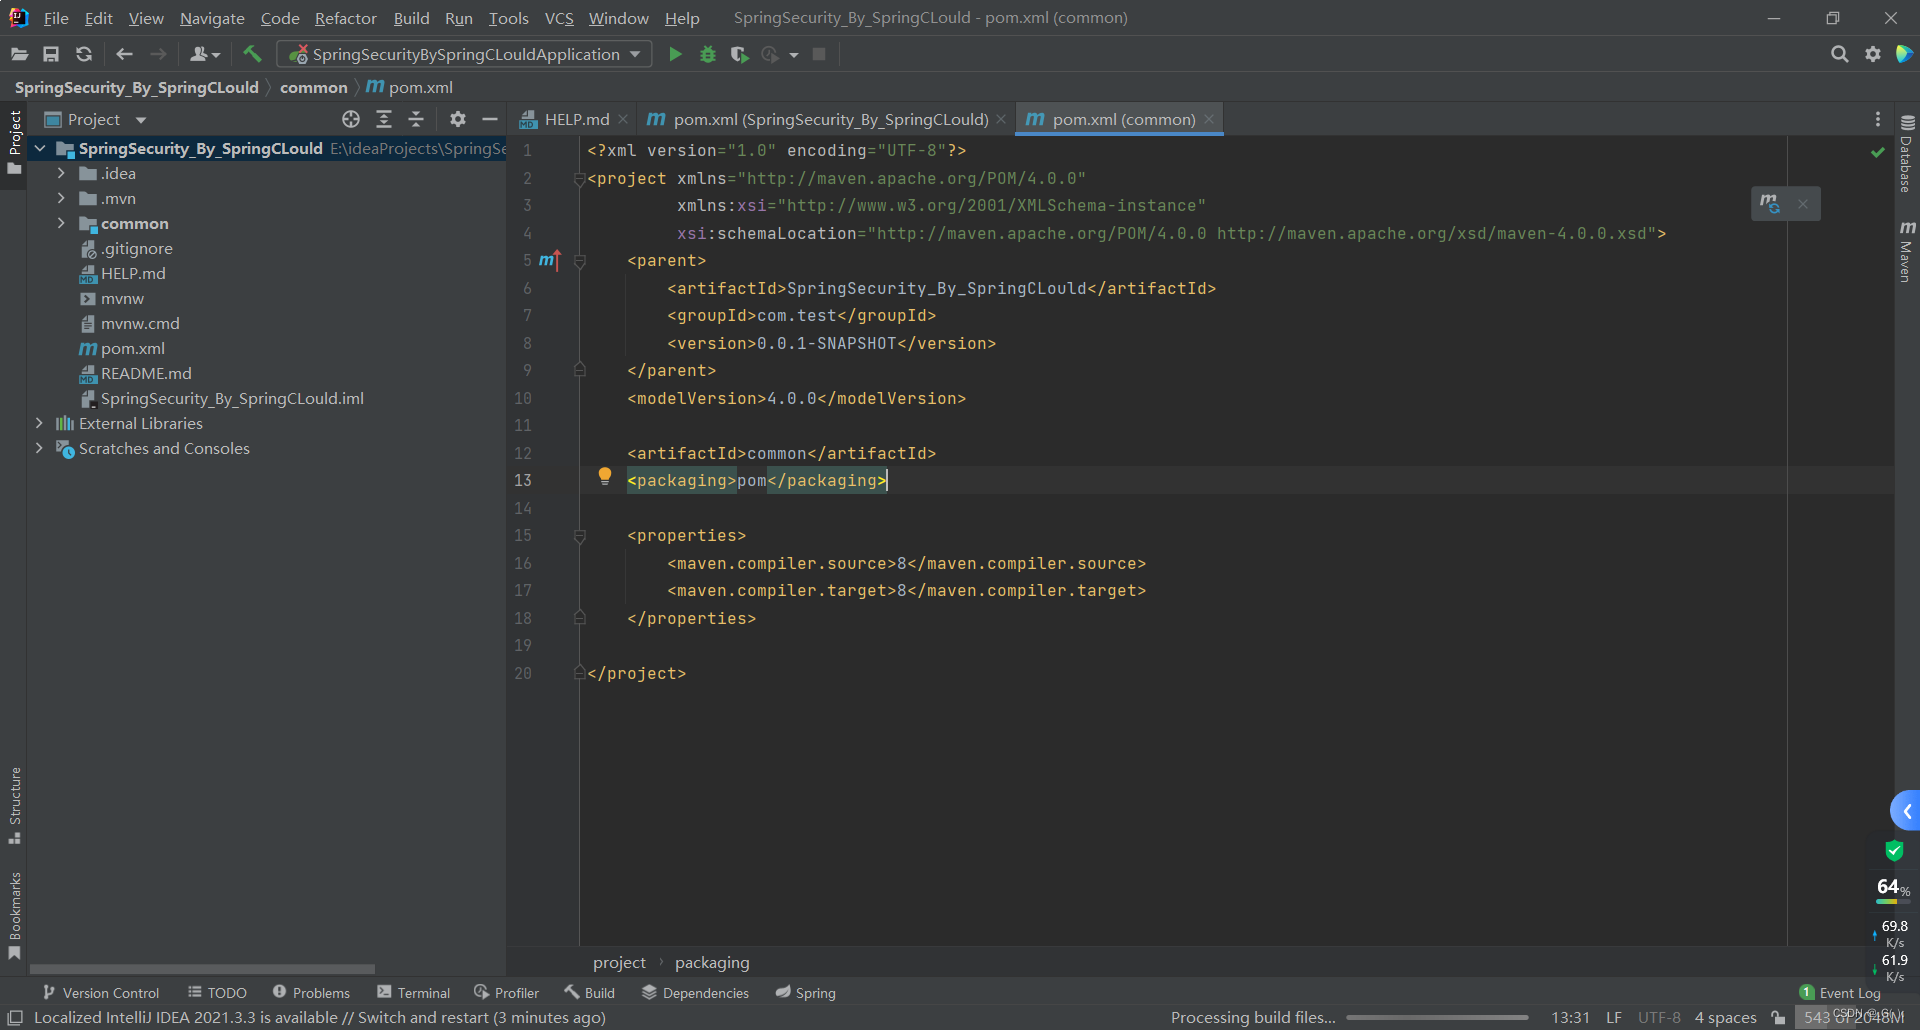Open Dependencies tool window
The height and width of the screenshot is (1030, 1920).
[696, 992]
